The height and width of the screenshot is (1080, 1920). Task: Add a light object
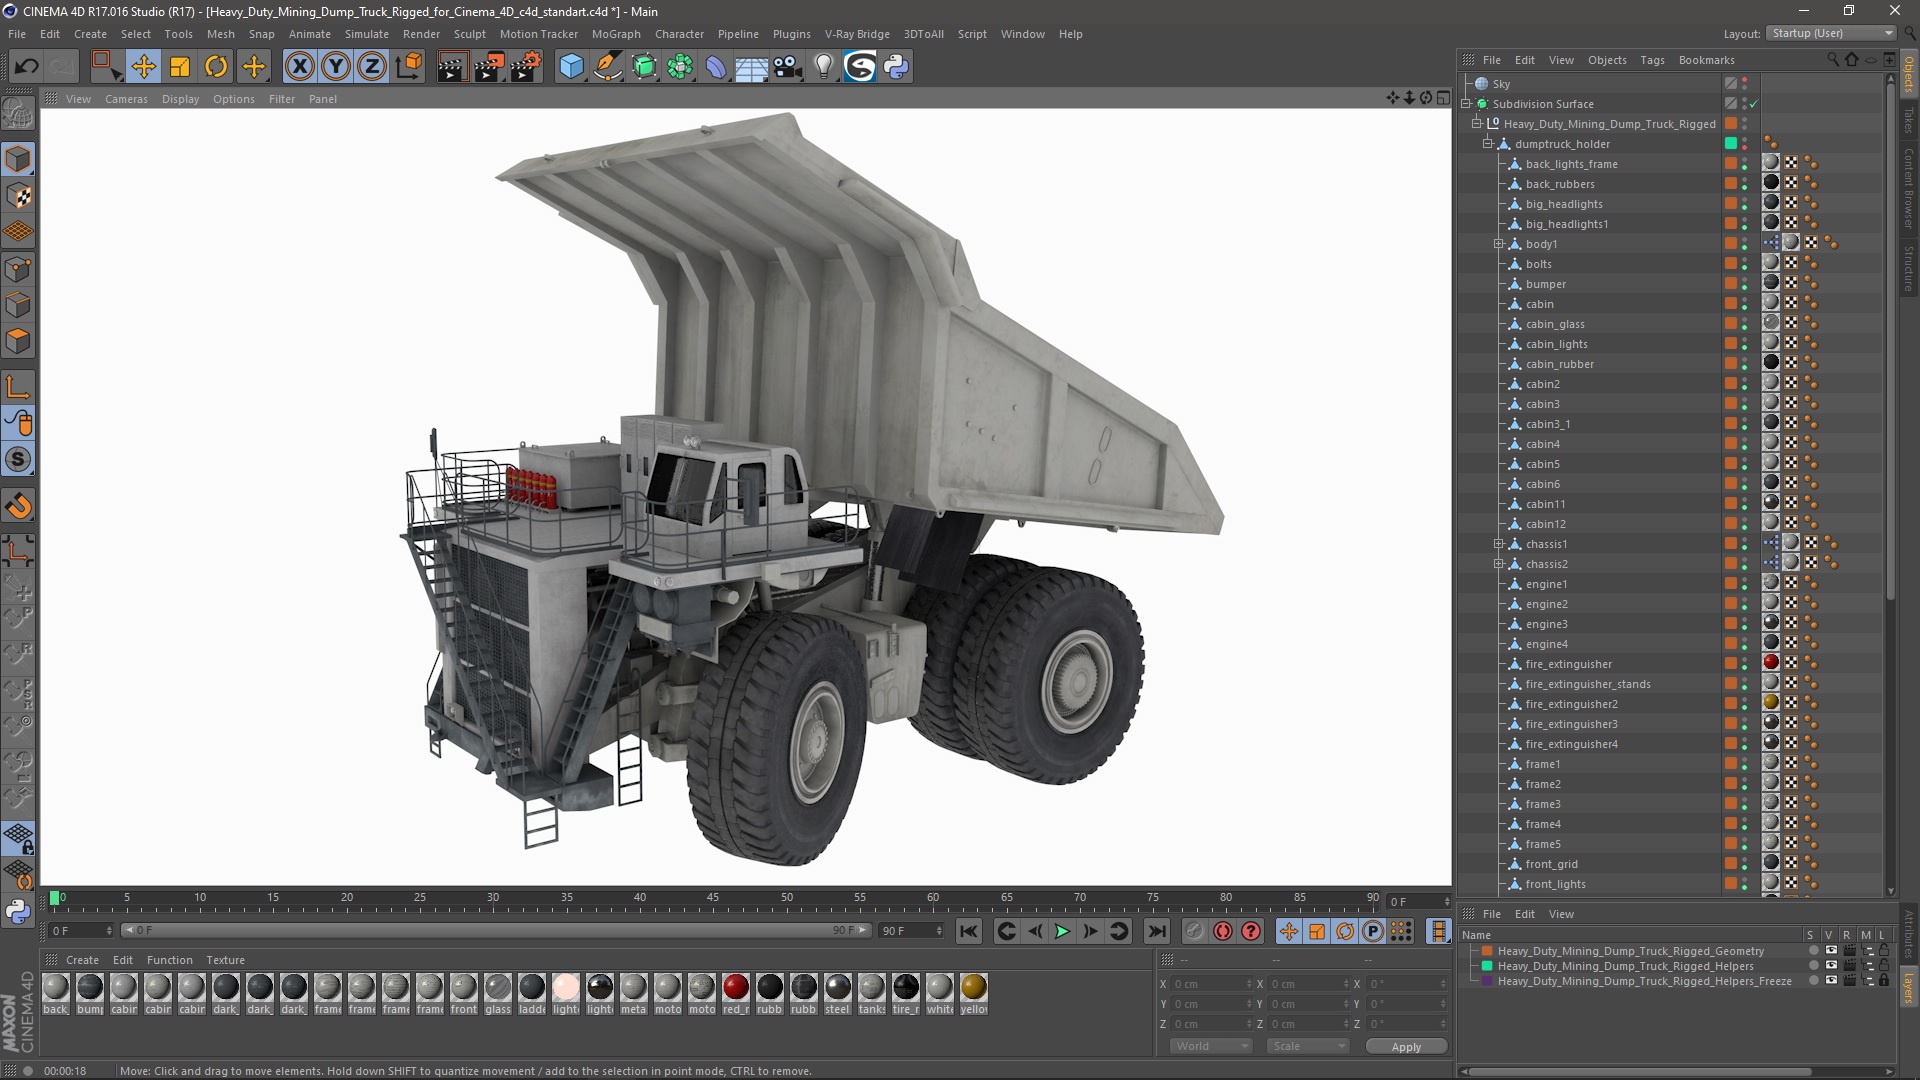(824, 67)
